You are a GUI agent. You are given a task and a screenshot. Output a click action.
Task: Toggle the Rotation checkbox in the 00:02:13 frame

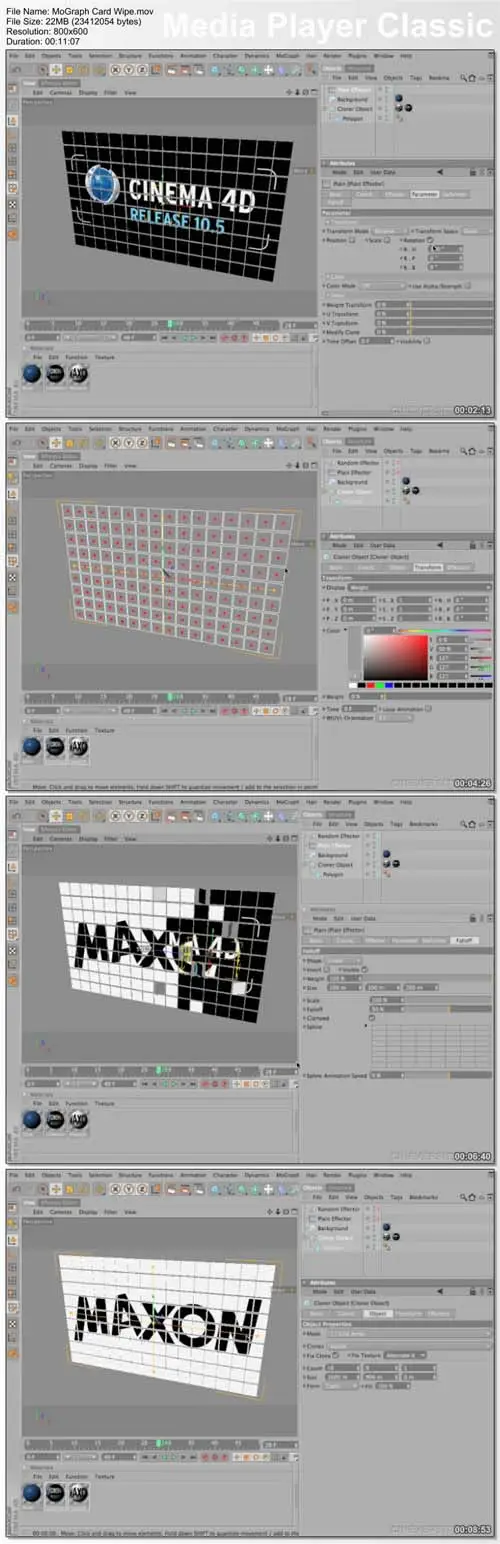[430, 239]
